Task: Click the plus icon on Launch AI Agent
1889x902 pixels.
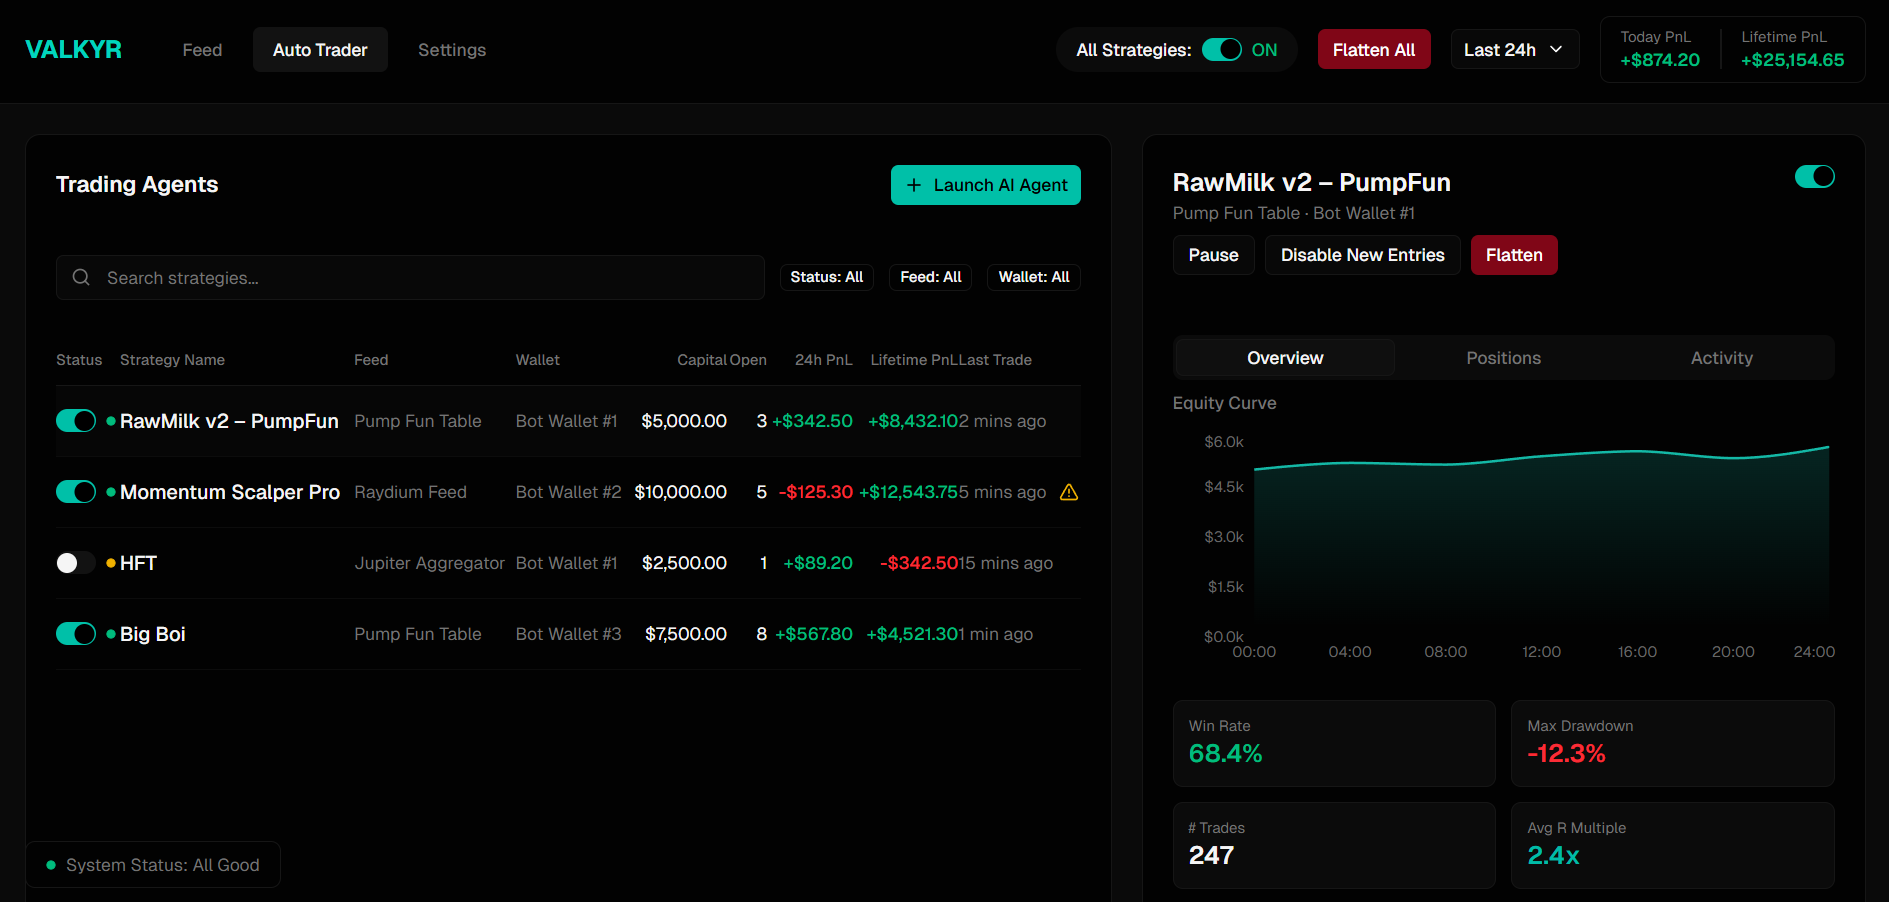Action: tap(913, 185)
